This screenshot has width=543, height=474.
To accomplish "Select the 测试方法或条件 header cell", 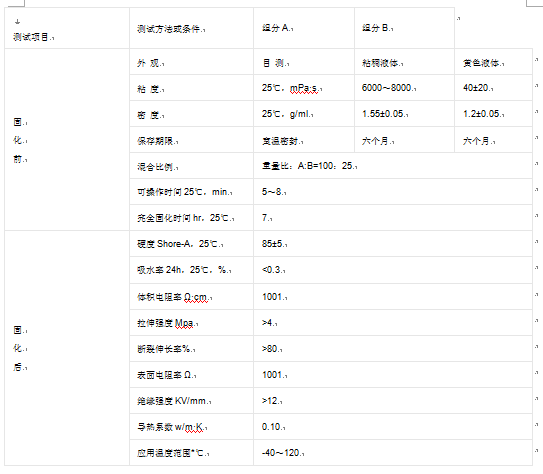I will 192,28.
